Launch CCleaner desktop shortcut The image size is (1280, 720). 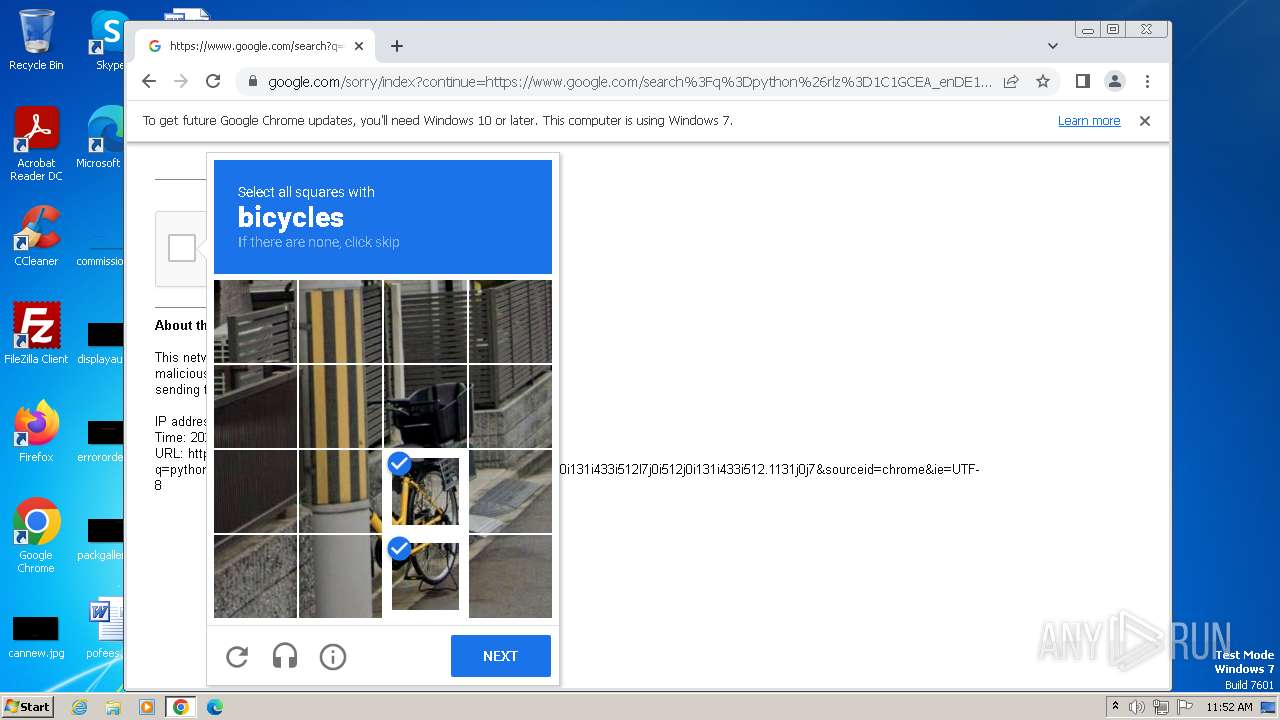coord(36,236)
